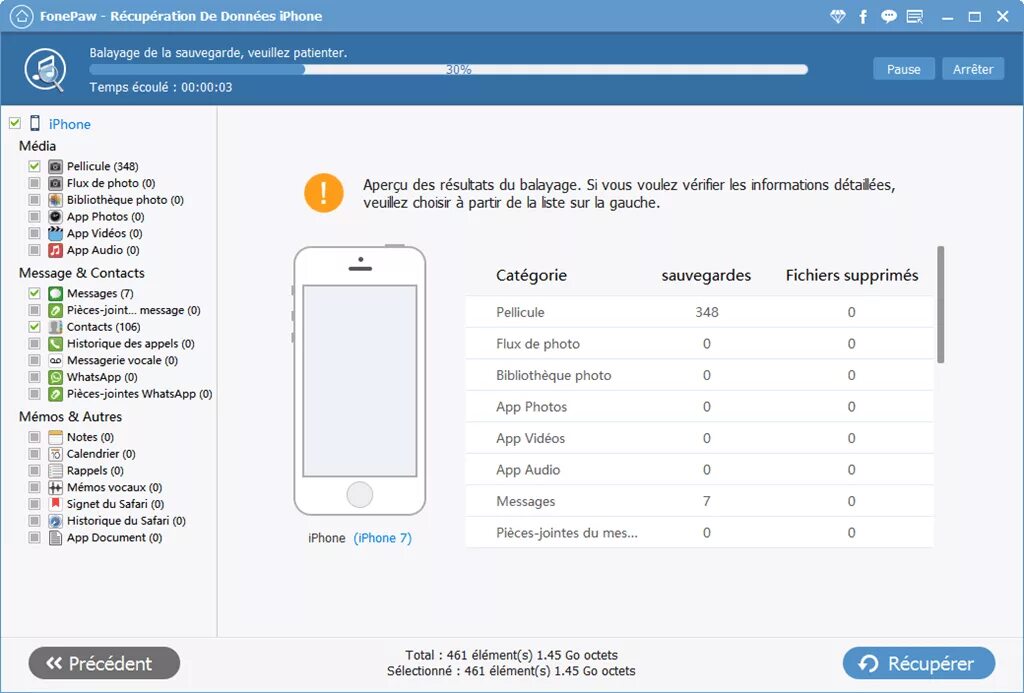
Task: Click the Rappels icon
Action: (x=56, y=470)
